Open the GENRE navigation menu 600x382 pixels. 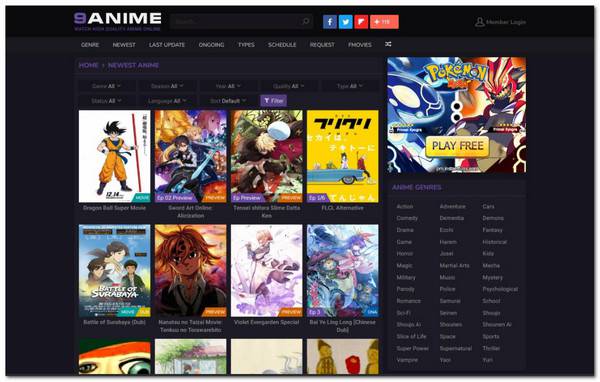(90, 45)
